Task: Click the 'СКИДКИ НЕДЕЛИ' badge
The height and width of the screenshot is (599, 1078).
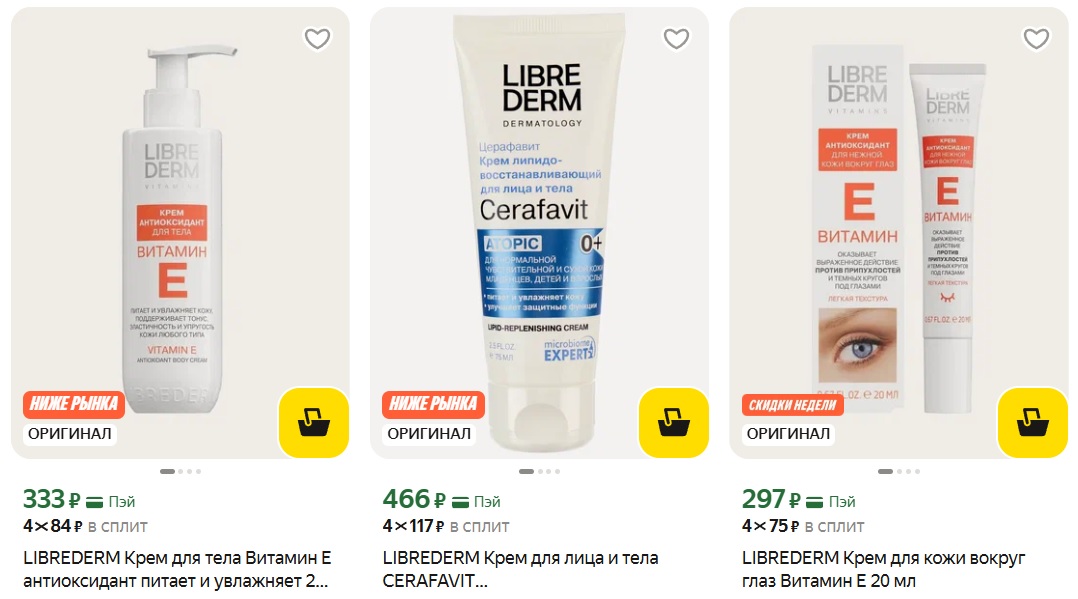Action: (x=792, y=405)
